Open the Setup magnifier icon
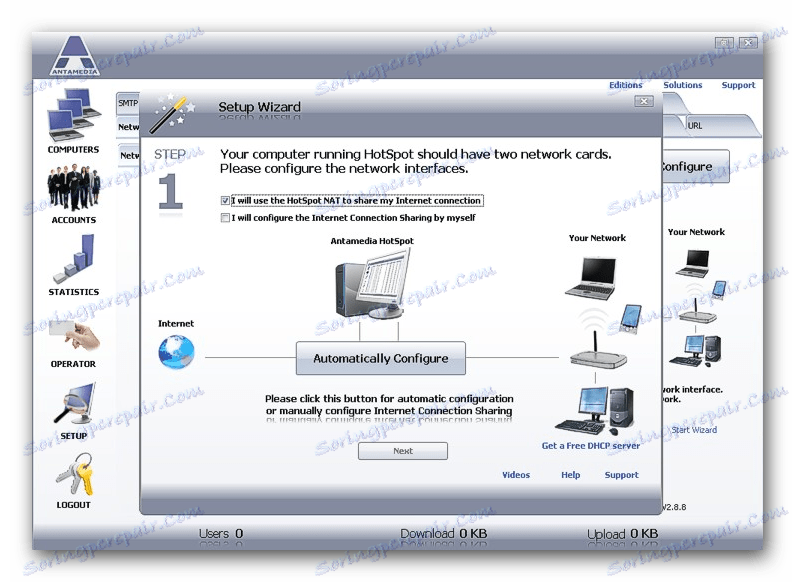Viewport: 795px width, 582px height. click(74, 404)
